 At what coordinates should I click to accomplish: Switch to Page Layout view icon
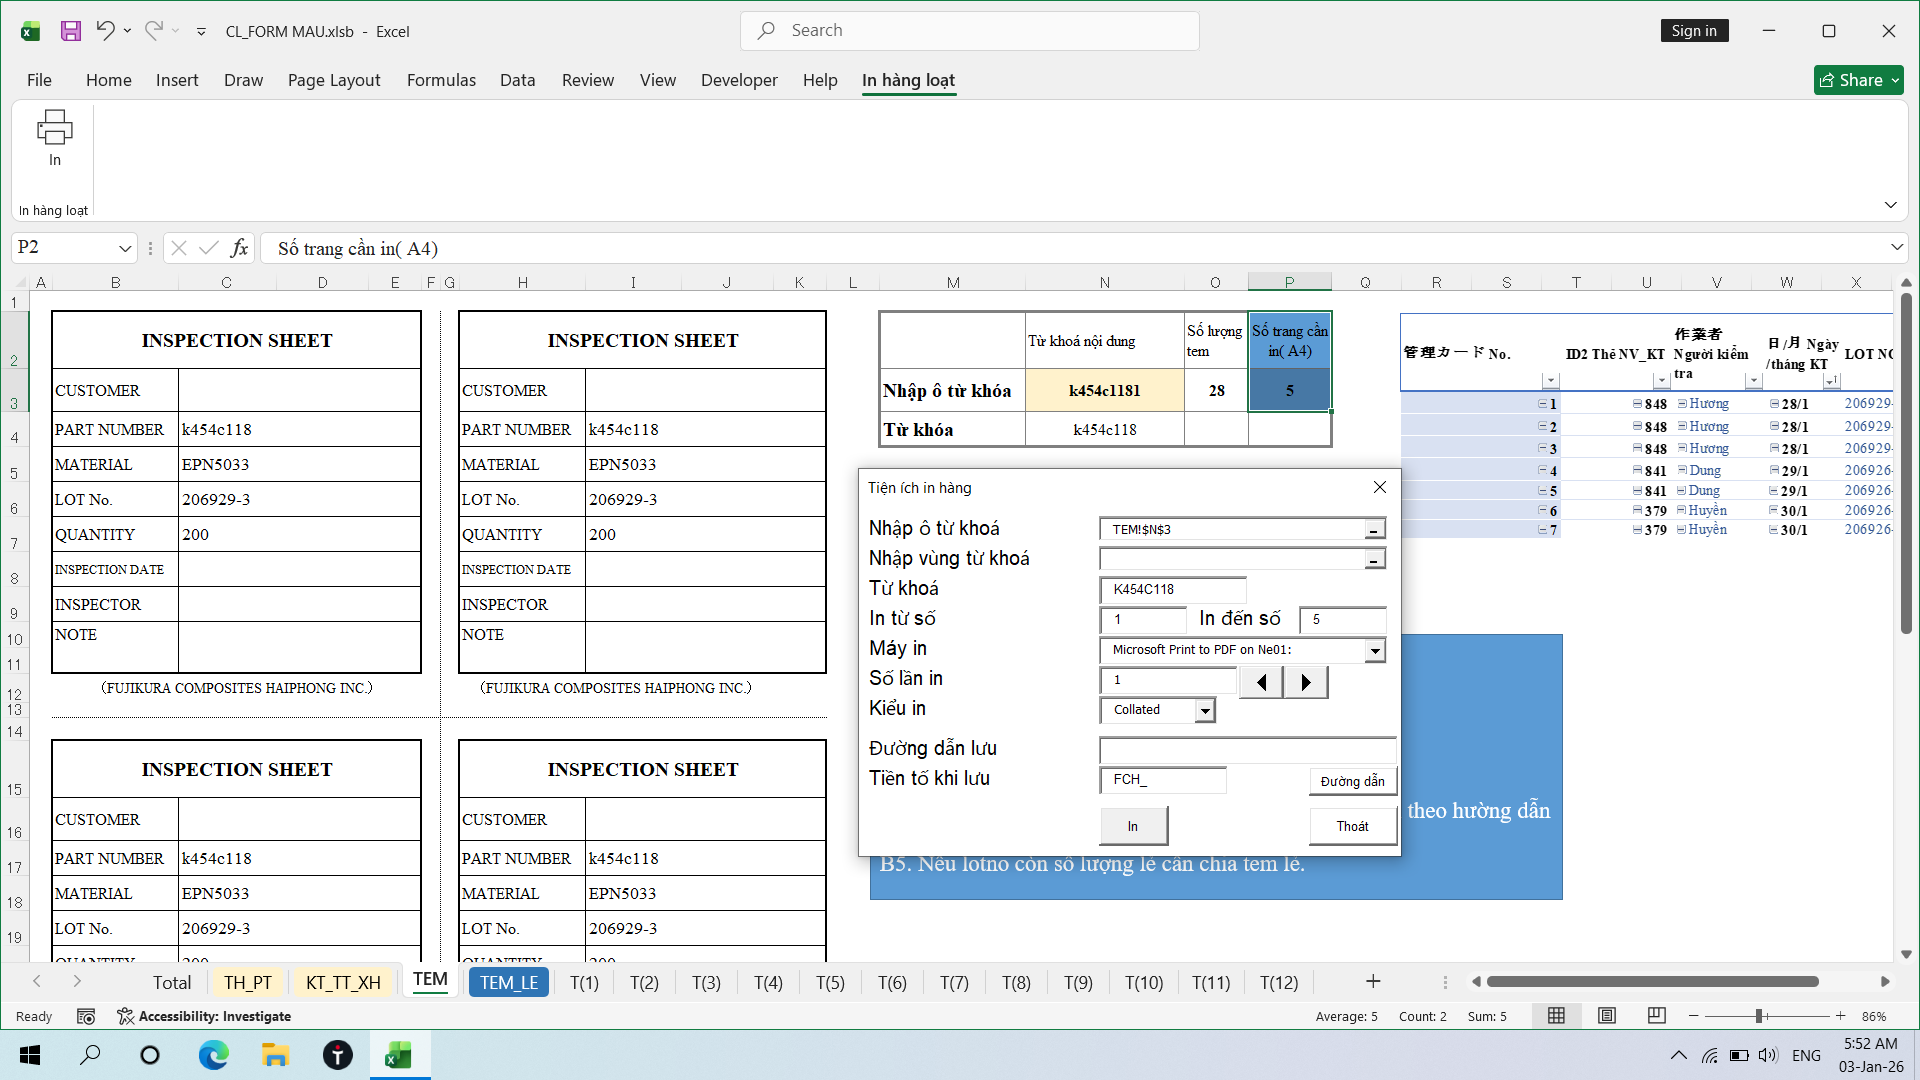(1607, 1016)
